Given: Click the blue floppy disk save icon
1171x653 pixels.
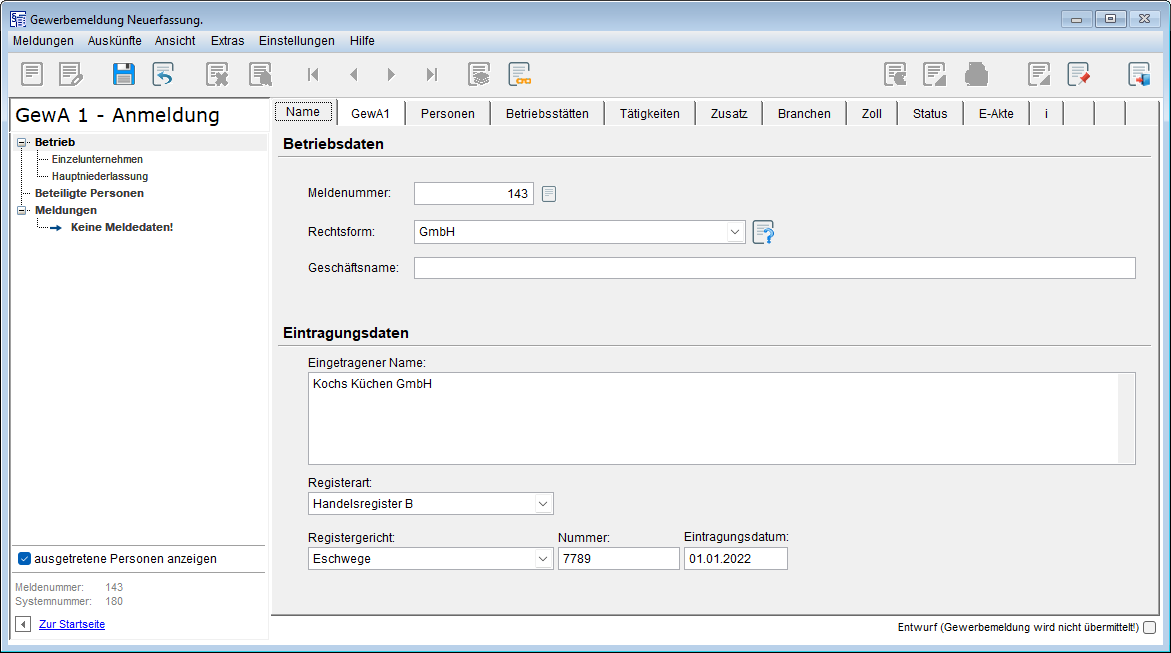Looking at the screenshot, I should 124,74.
